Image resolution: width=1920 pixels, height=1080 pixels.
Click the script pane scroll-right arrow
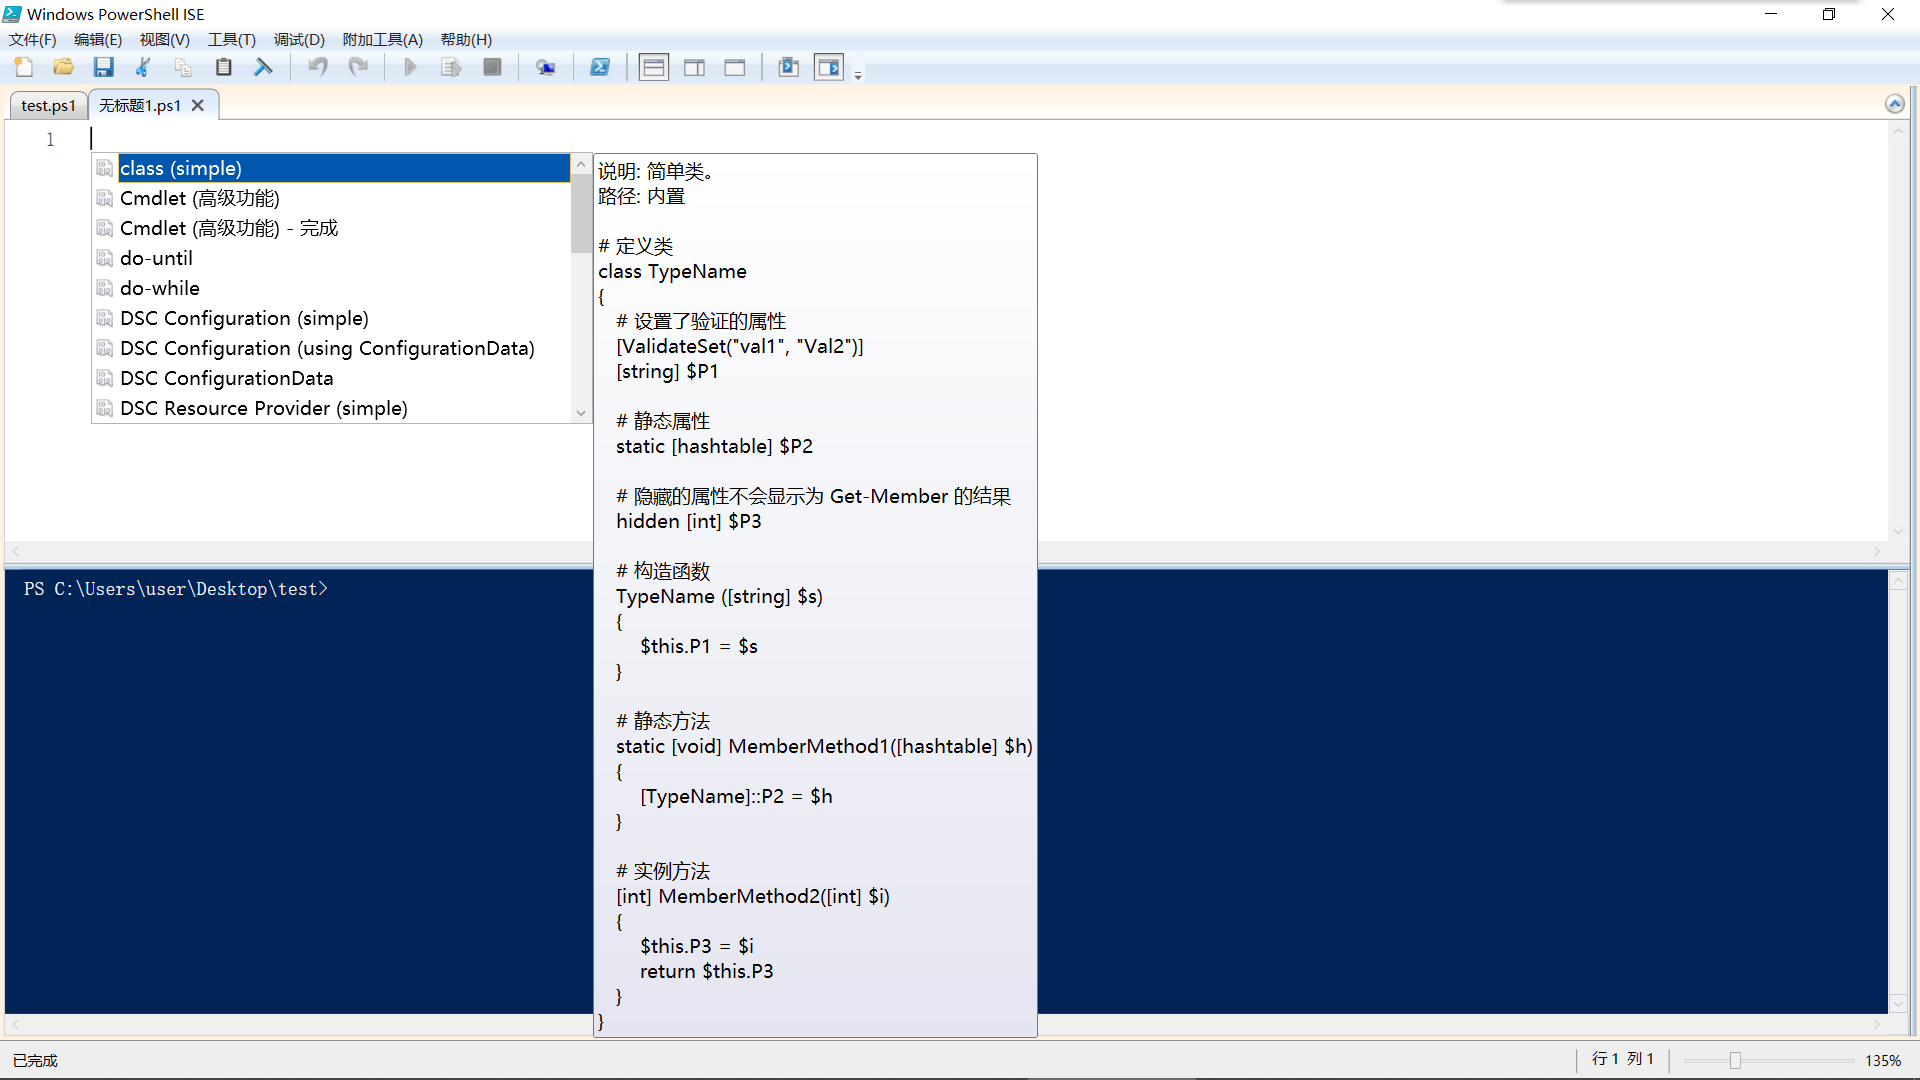[x=1877, y=551]
